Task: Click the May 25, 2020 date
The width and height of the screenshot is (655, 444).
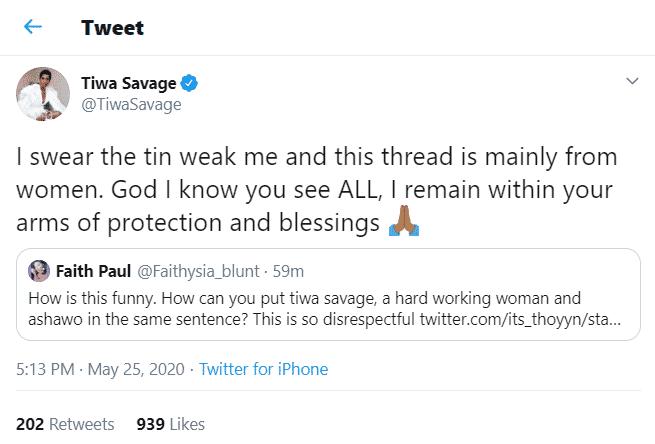Action: click(x=139, y=369)
